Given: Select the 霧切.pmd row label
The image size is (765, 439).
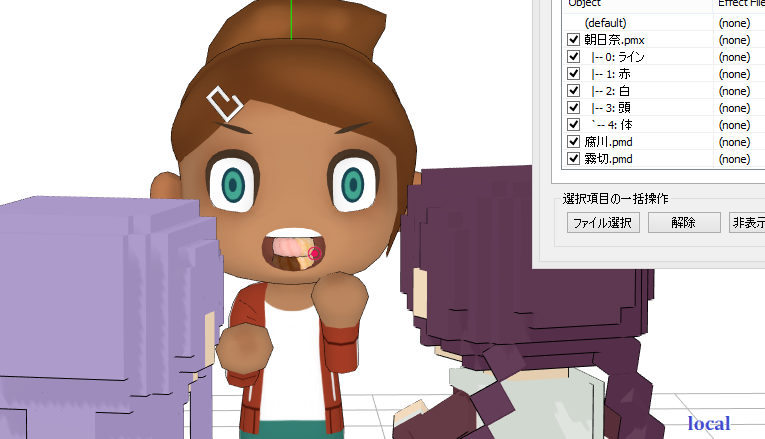Looking at the screenshot, I should 608,159.
